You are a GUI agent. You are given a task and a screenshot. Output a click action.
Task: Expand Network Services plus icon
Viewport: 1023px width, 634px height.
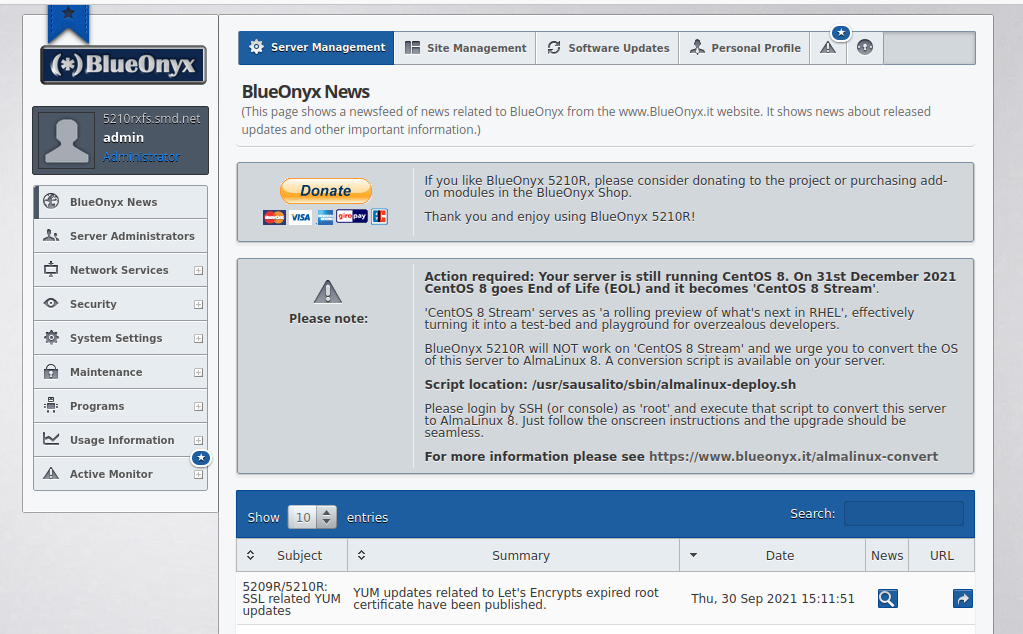[198, 271]
